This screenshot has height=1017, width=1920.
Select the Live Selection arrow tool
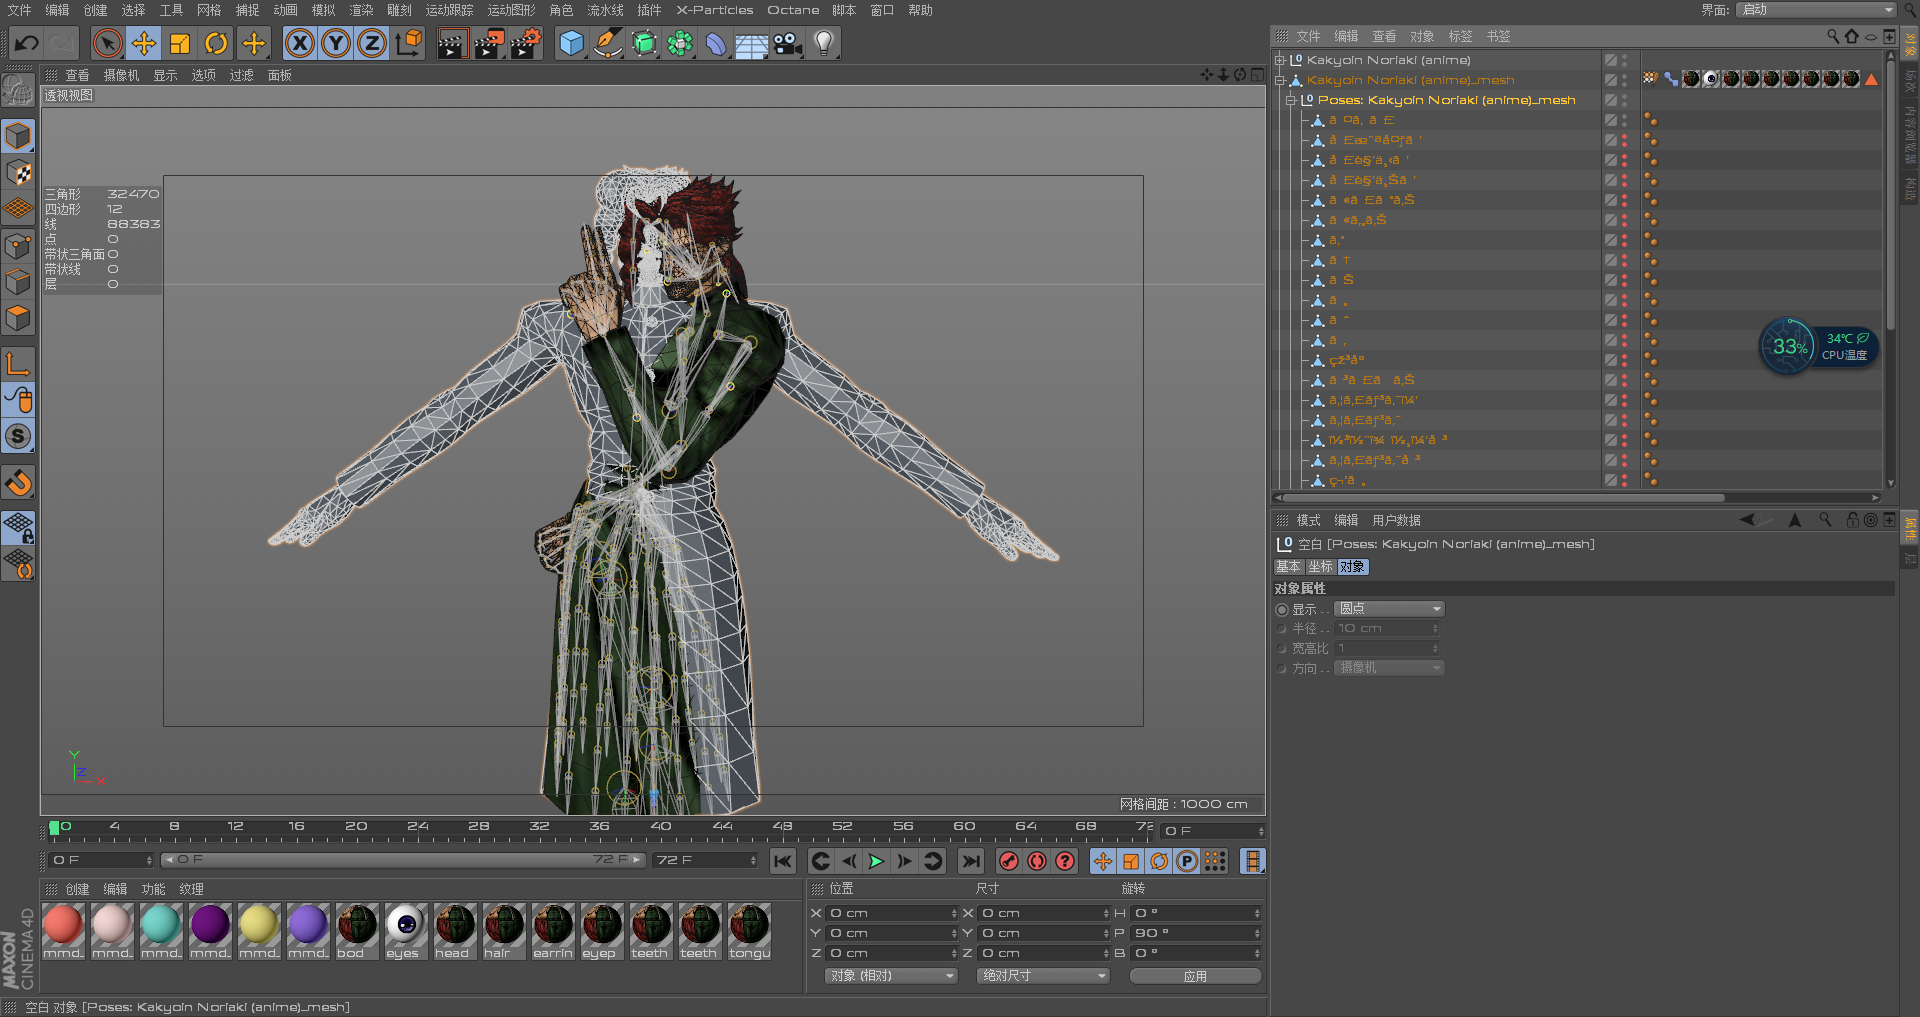tap(107, 43)
